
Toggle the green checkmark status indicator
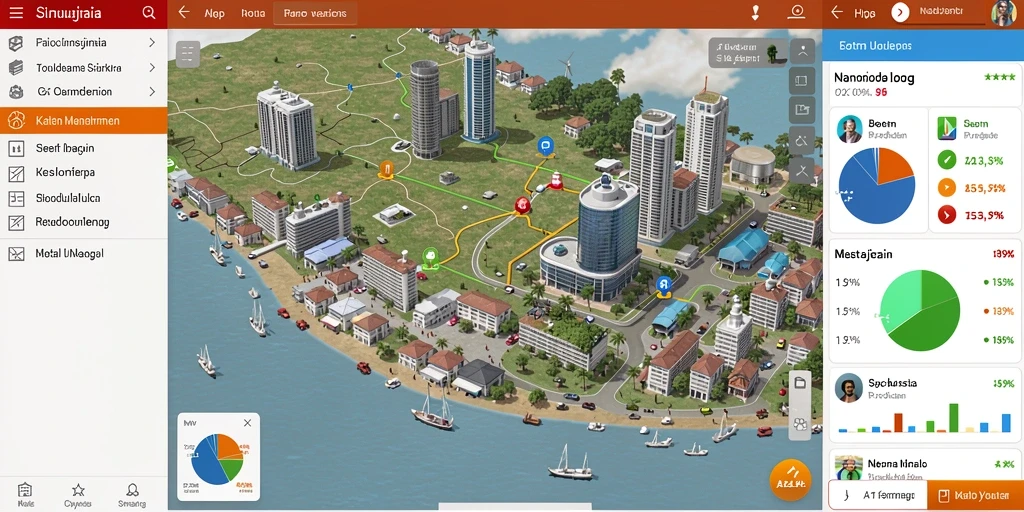(x=946, y=159)
